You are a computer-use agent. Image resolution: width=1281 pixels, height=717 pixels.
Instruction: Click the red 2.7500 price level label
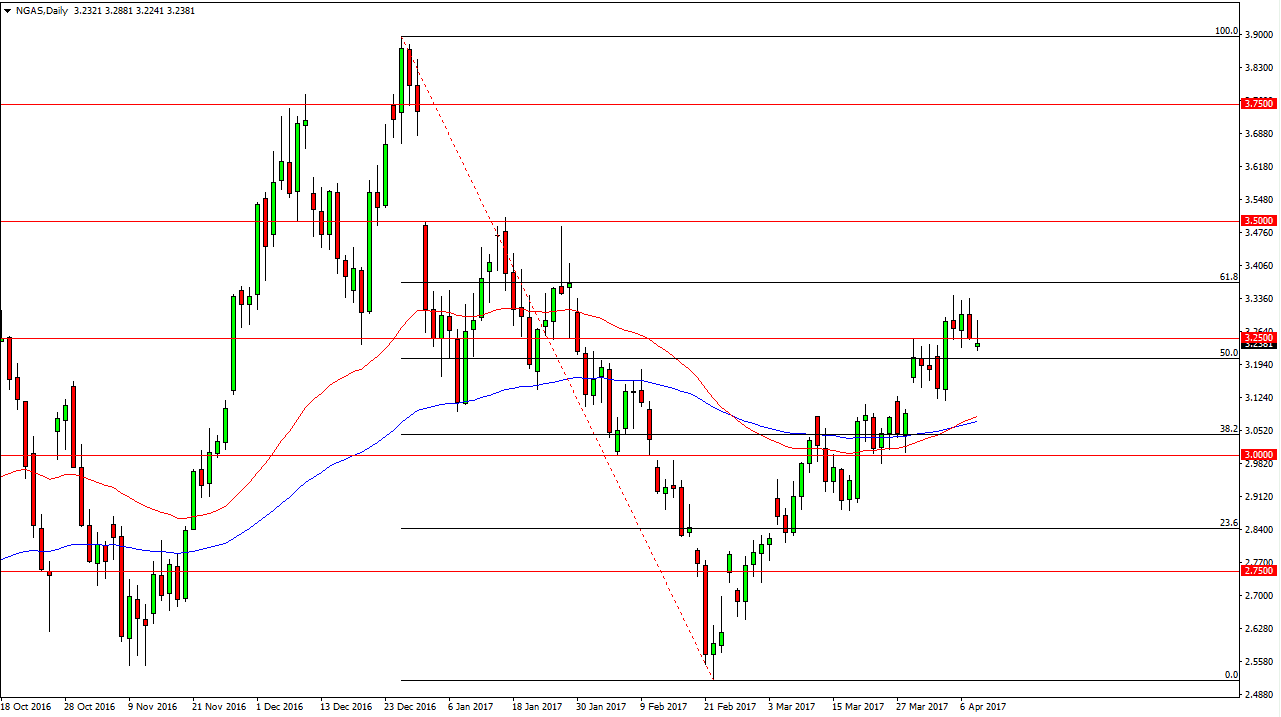click(x=1258, y=570)
